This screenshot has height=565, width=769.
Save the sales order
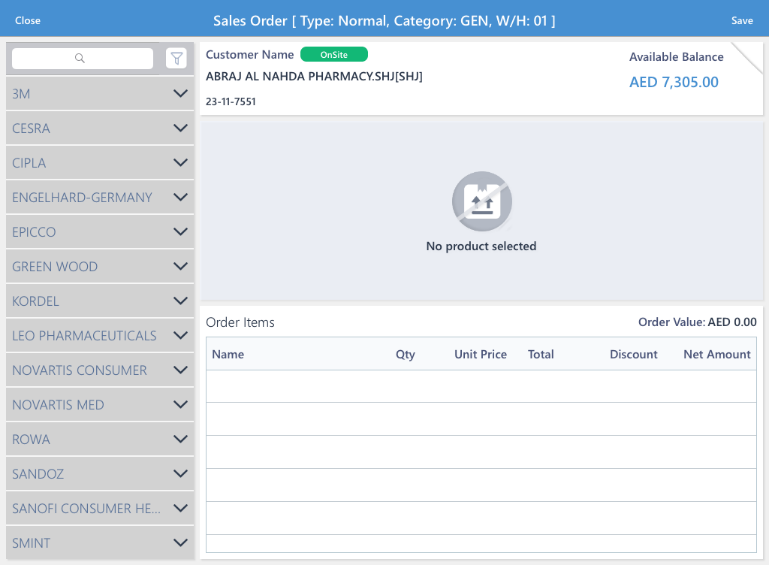(x=742, y=21)
